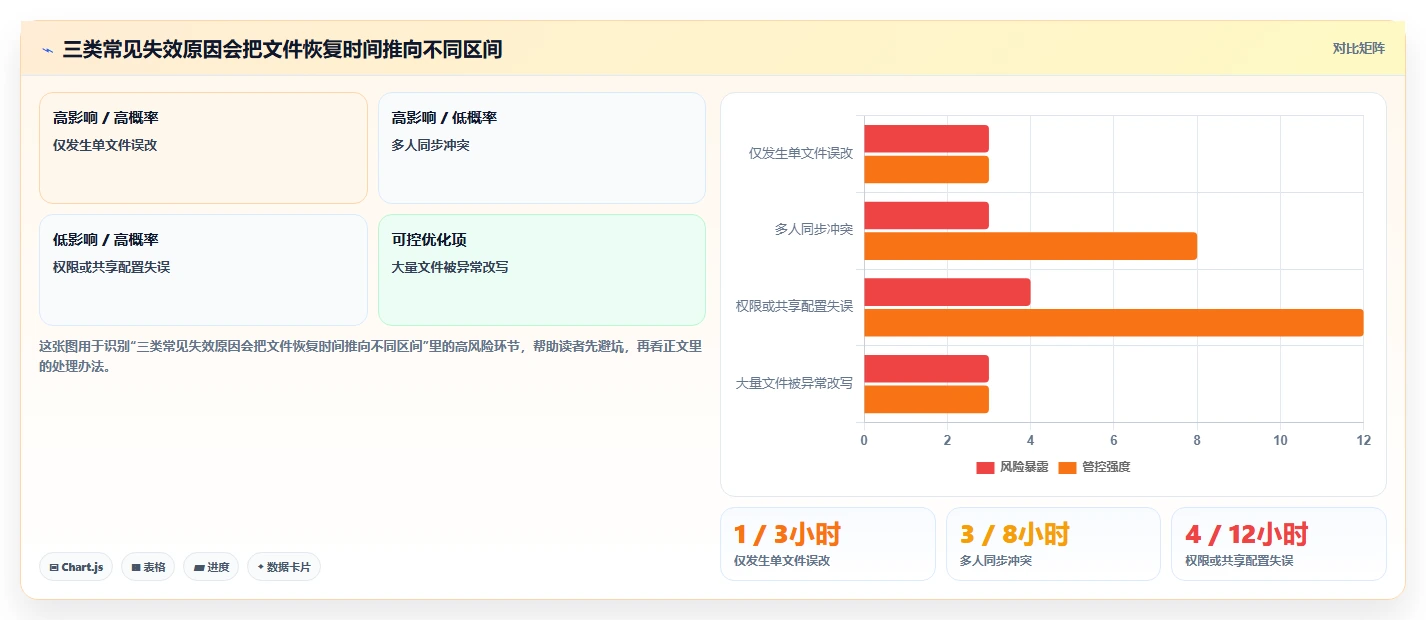Click 多人同步冲突 in the 高影响 / 低概率 card

click(x=431, y=145)
